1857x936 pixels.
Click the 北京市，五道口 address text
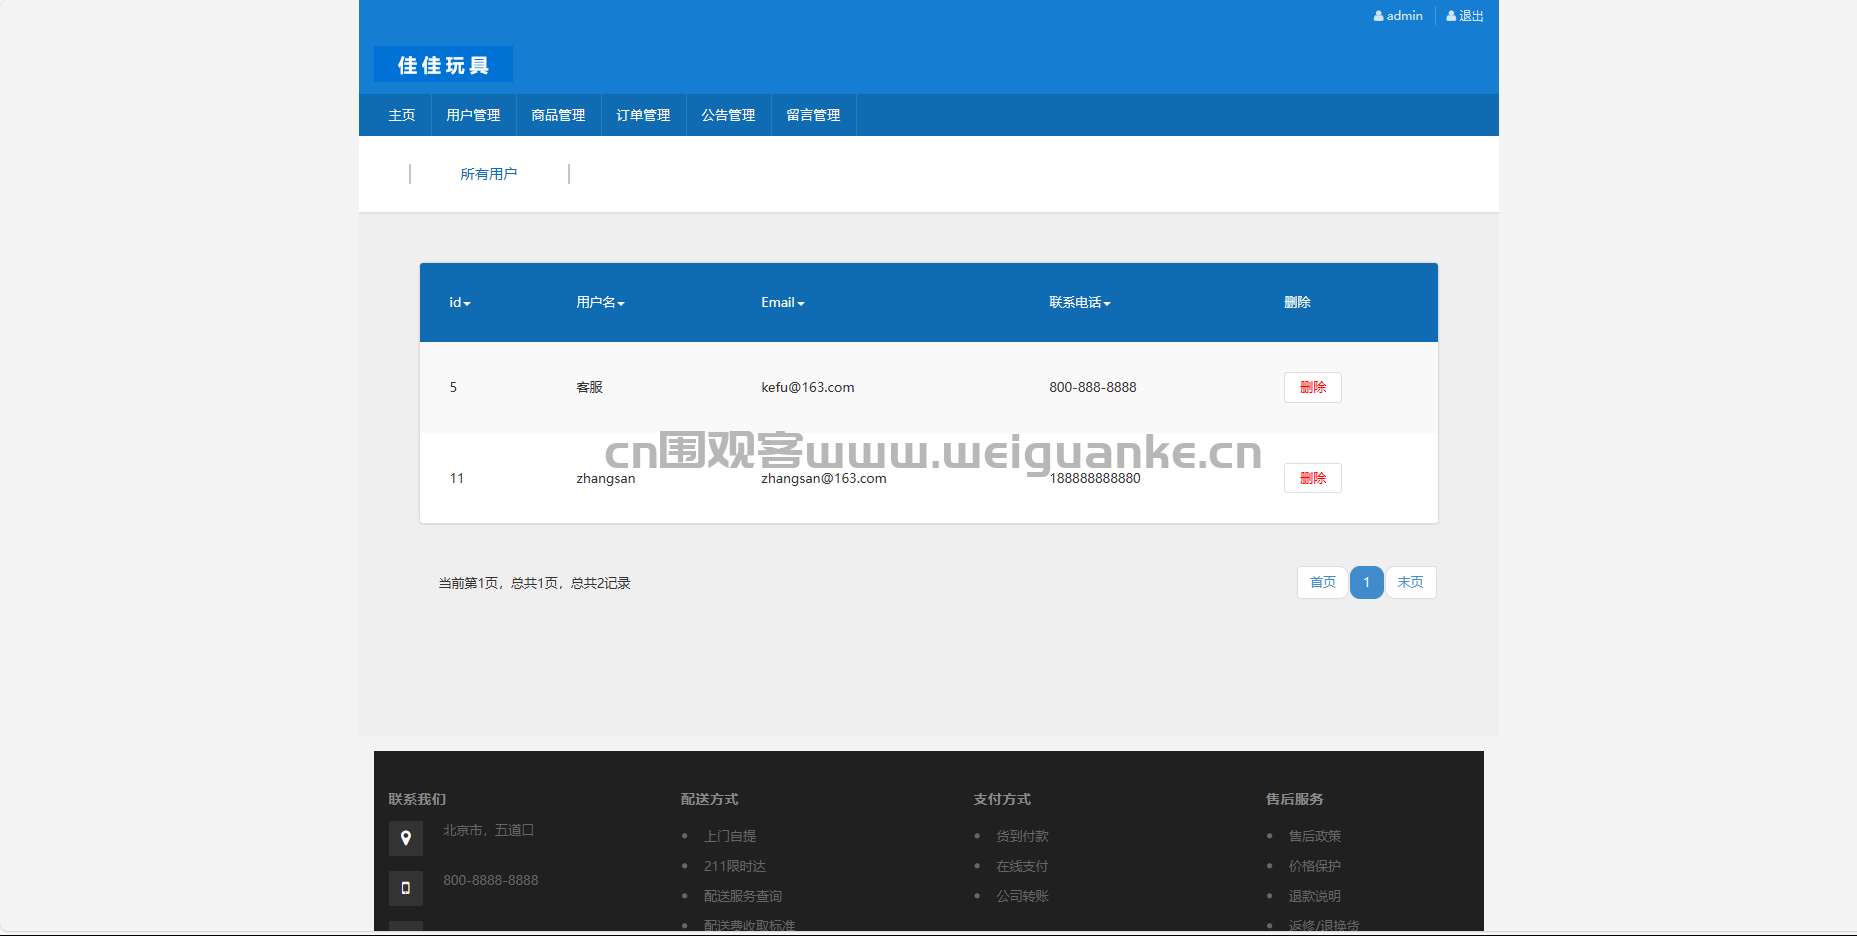pos(489,830)
